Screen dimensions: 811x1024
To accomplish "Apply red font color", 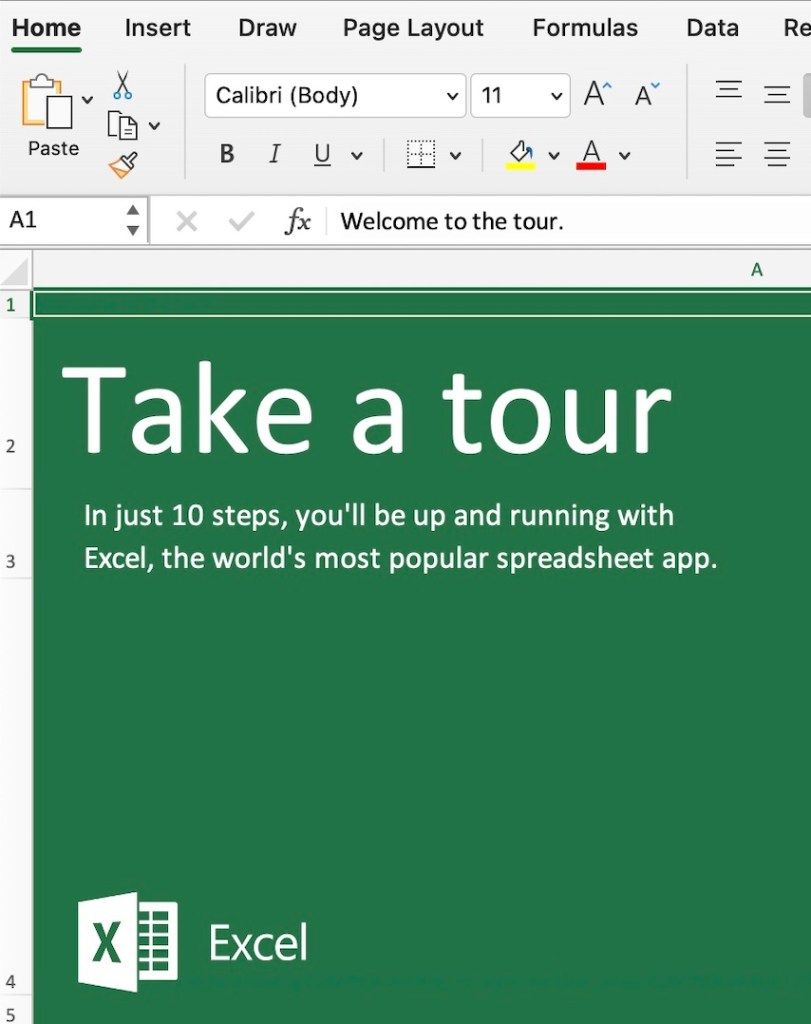I will click(x=591, y=155).
